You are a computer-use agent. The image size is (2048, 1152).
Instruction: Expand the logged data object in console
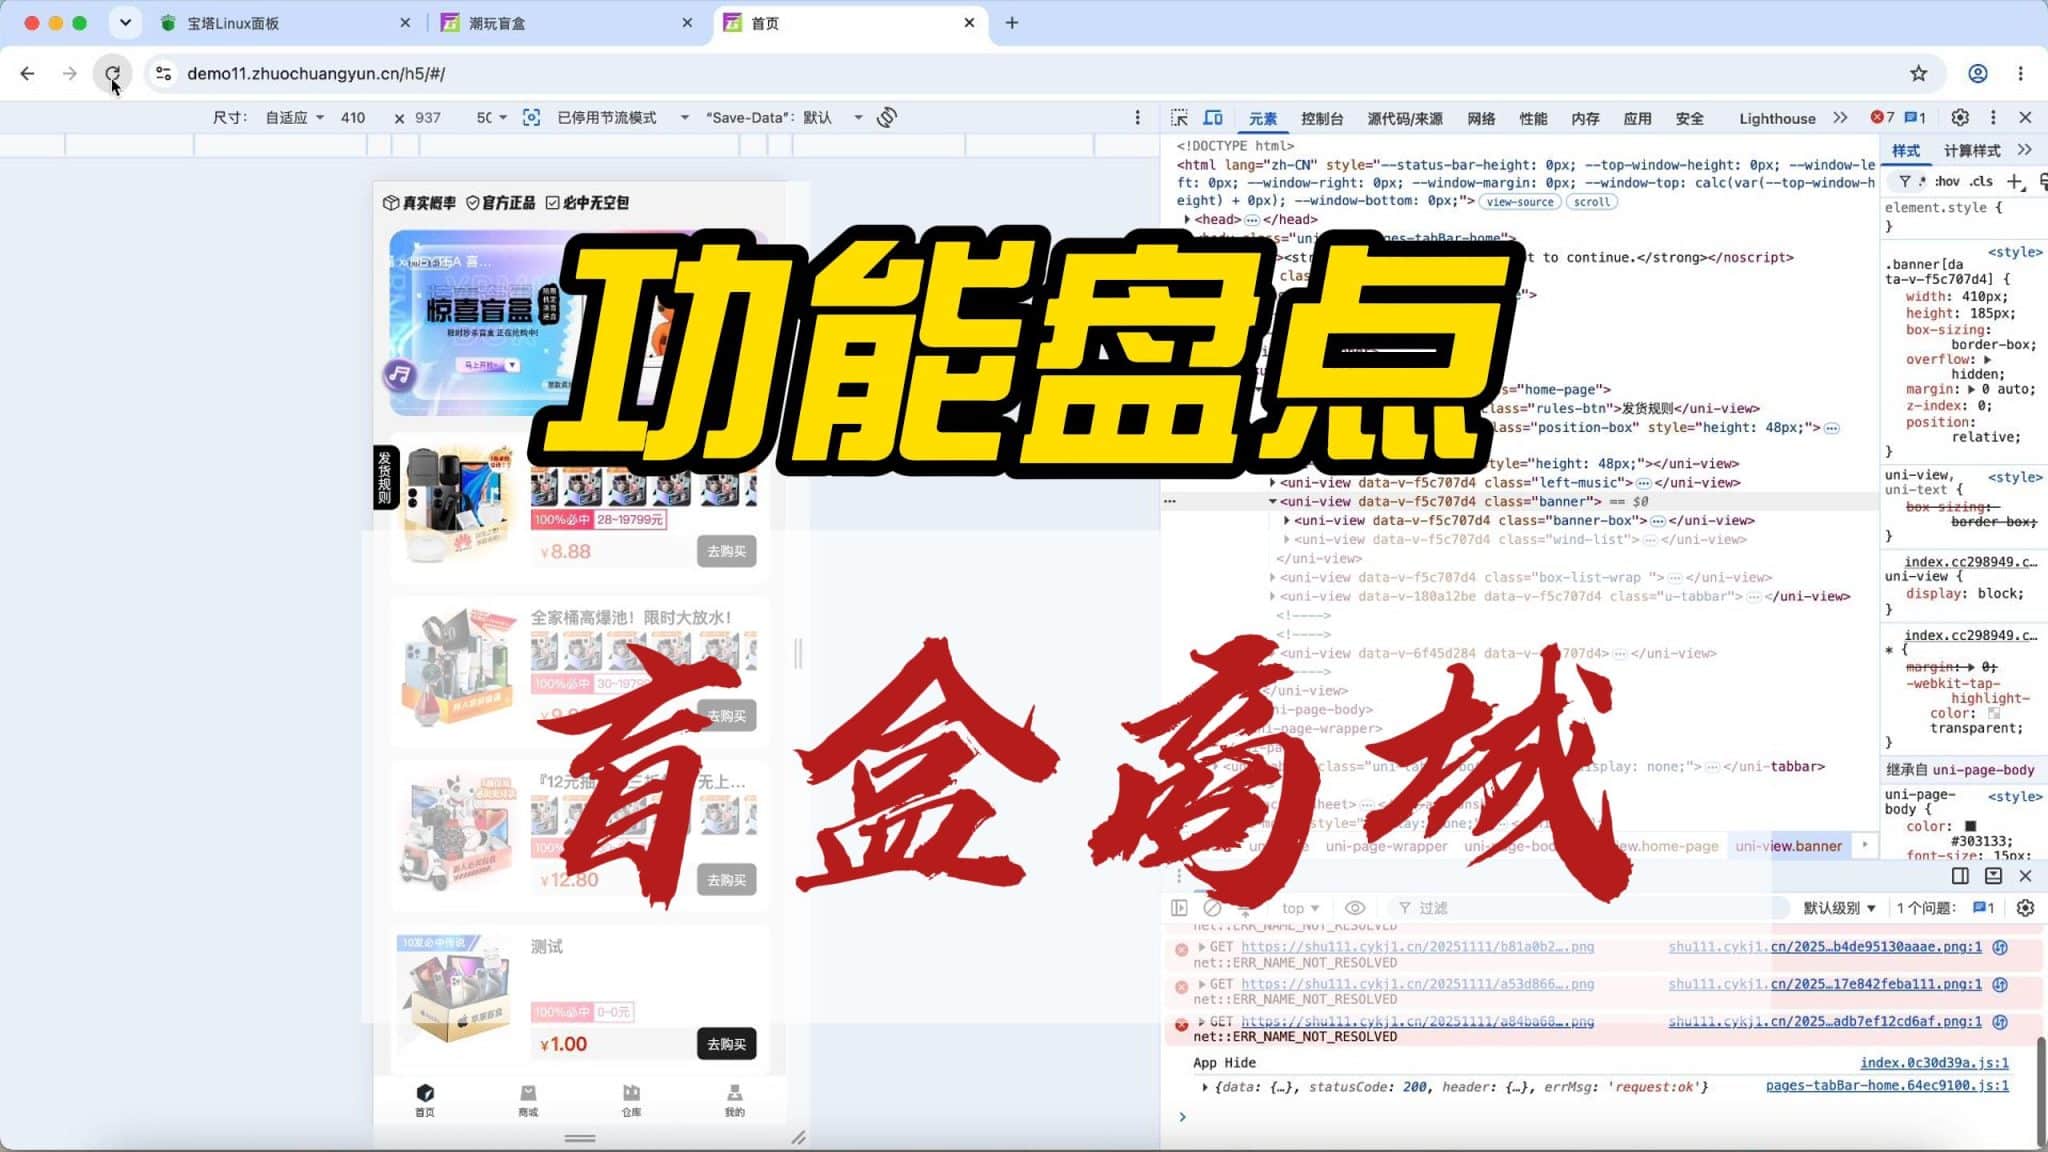(1204, 1087)
